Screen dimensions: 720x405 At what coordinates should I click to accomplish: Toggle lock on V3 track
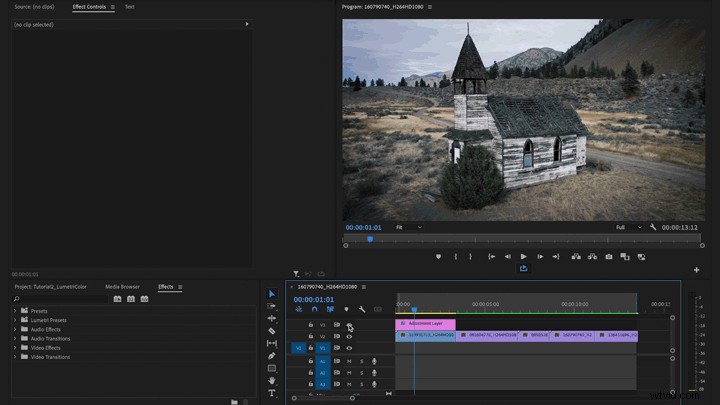[311, 325]
